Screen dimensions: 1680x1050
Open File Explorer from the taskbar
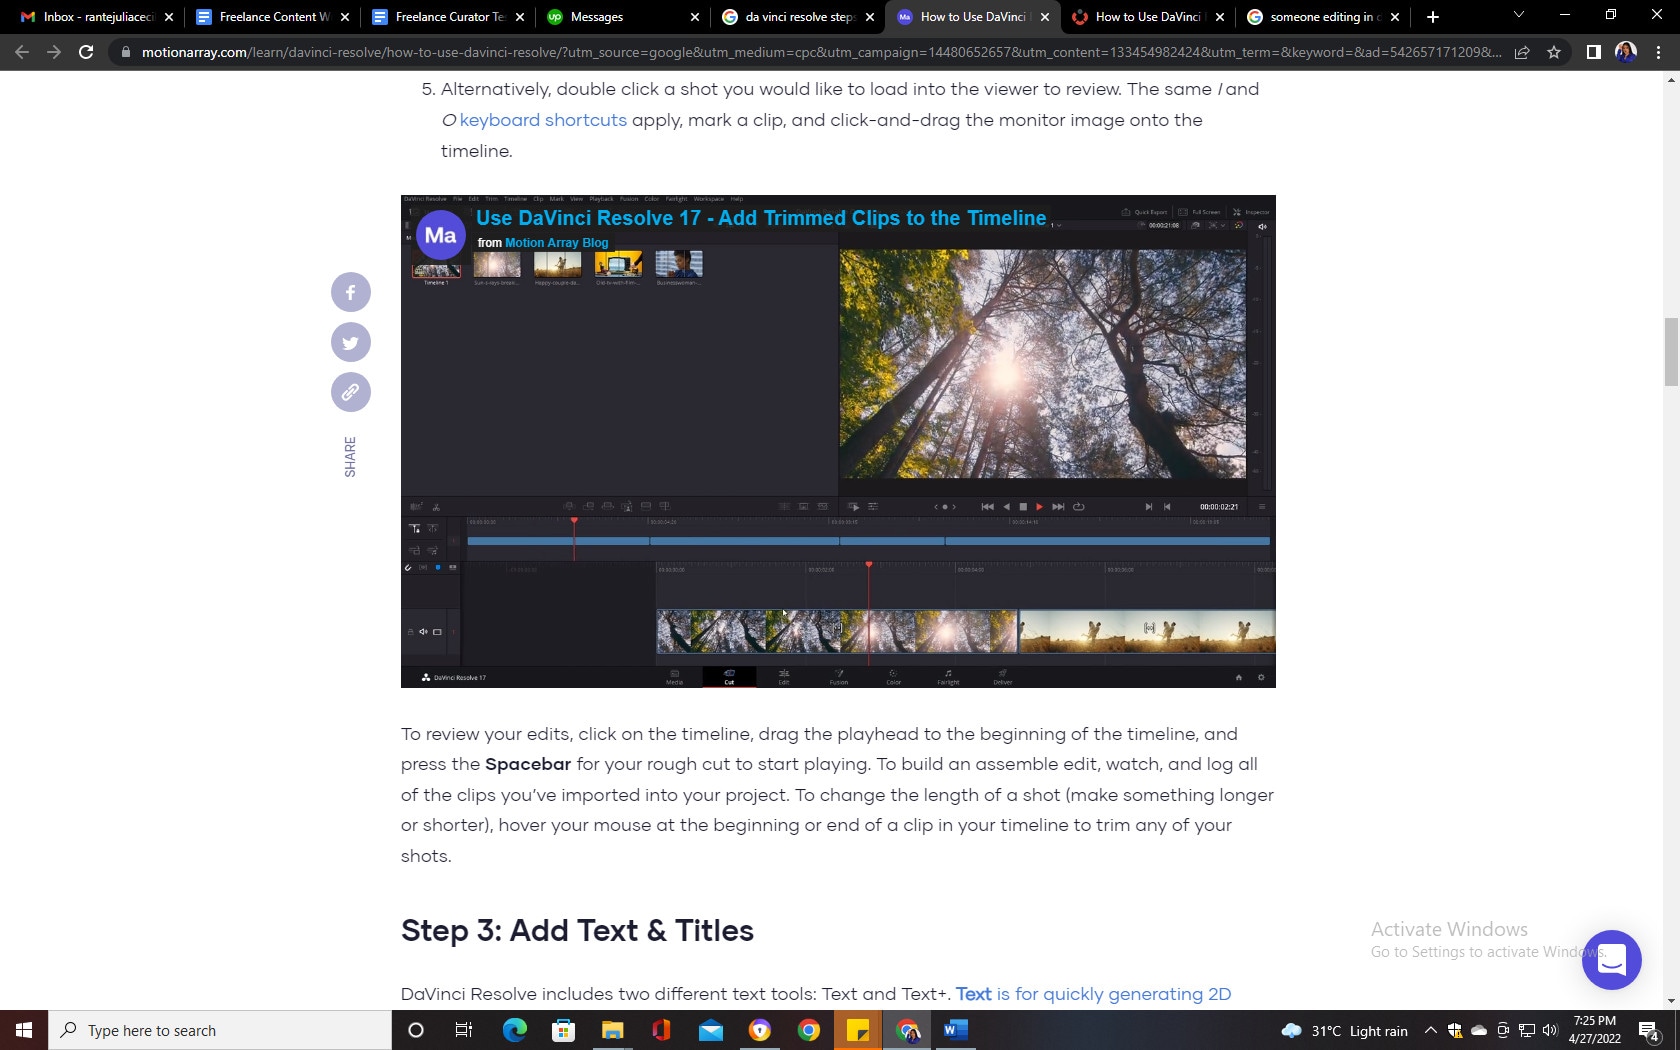pyautogui.click(x=612, y=1030)
